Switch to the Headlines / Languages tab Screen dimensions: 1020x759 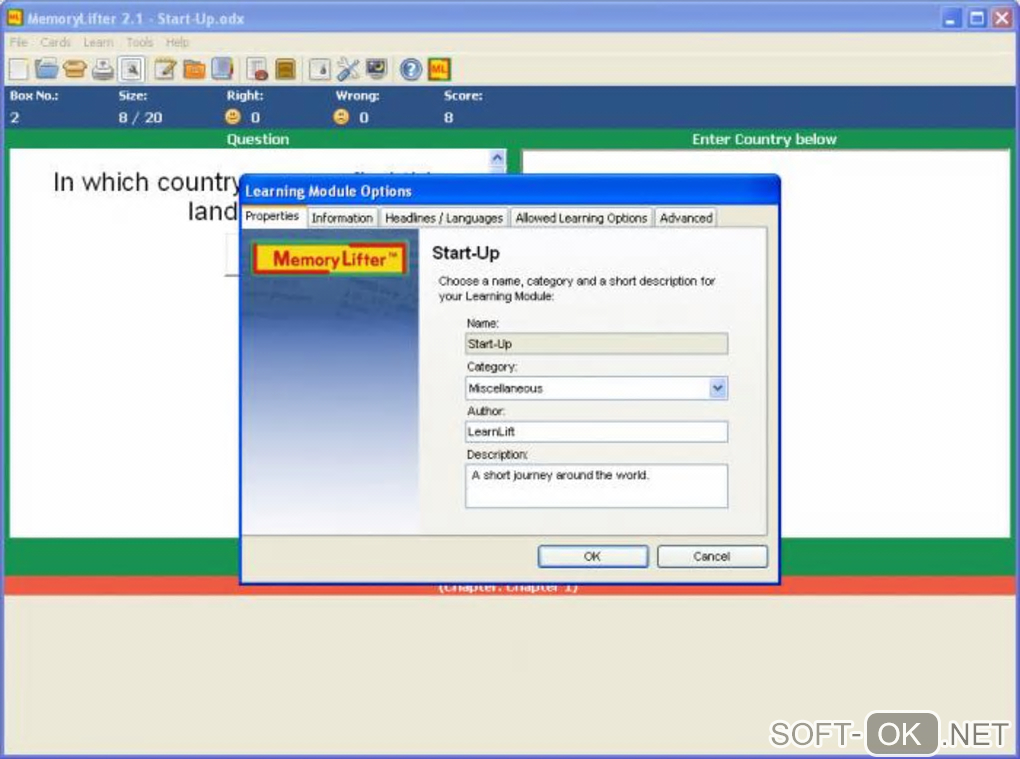tap(444, 218)
